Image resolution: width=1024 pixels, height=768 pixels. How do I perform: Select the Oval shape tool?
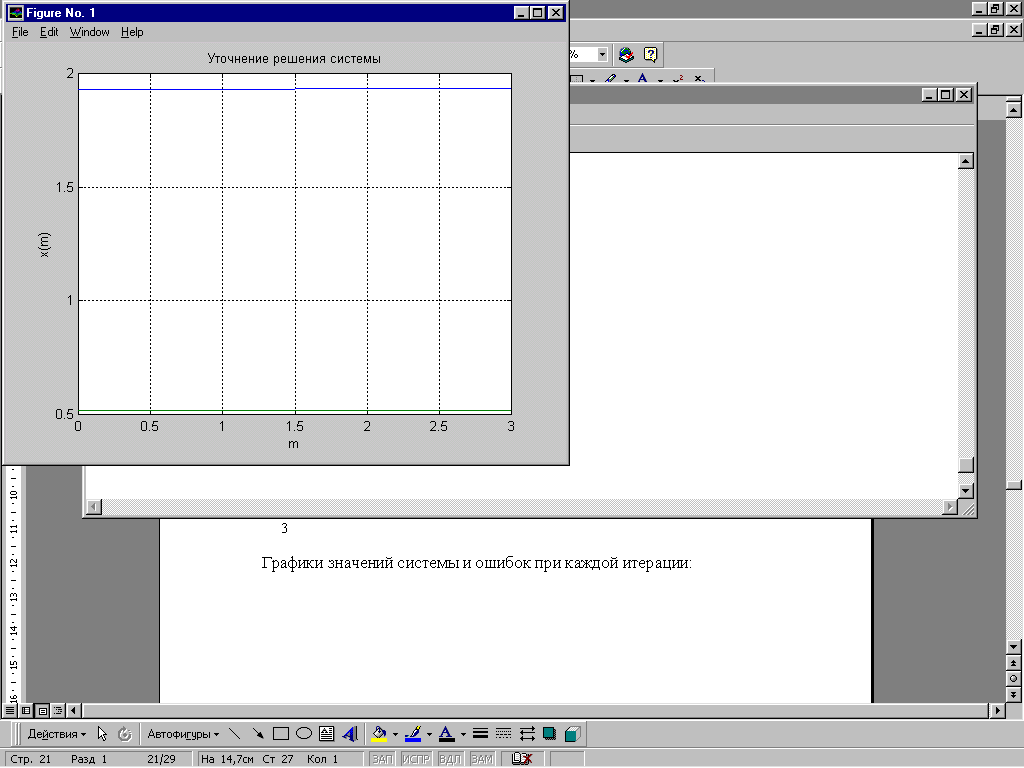[x=304, y=734]
